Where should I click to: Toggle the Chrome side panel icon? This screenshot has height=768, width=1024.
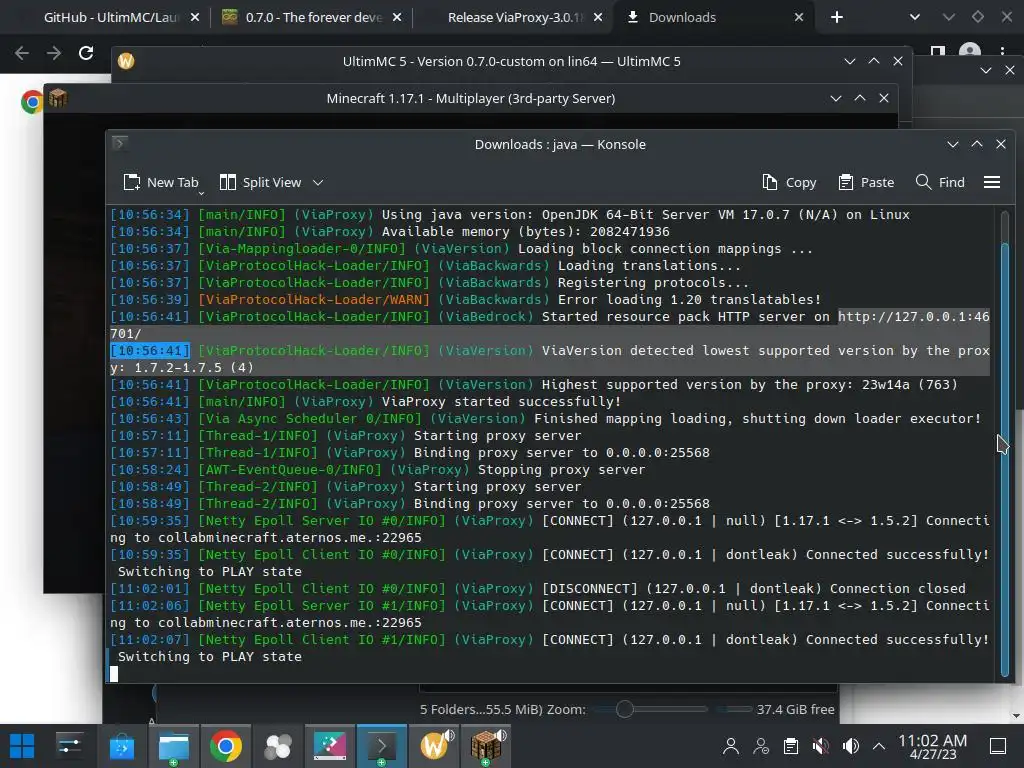pyautogui.click(x=938, y=51)
